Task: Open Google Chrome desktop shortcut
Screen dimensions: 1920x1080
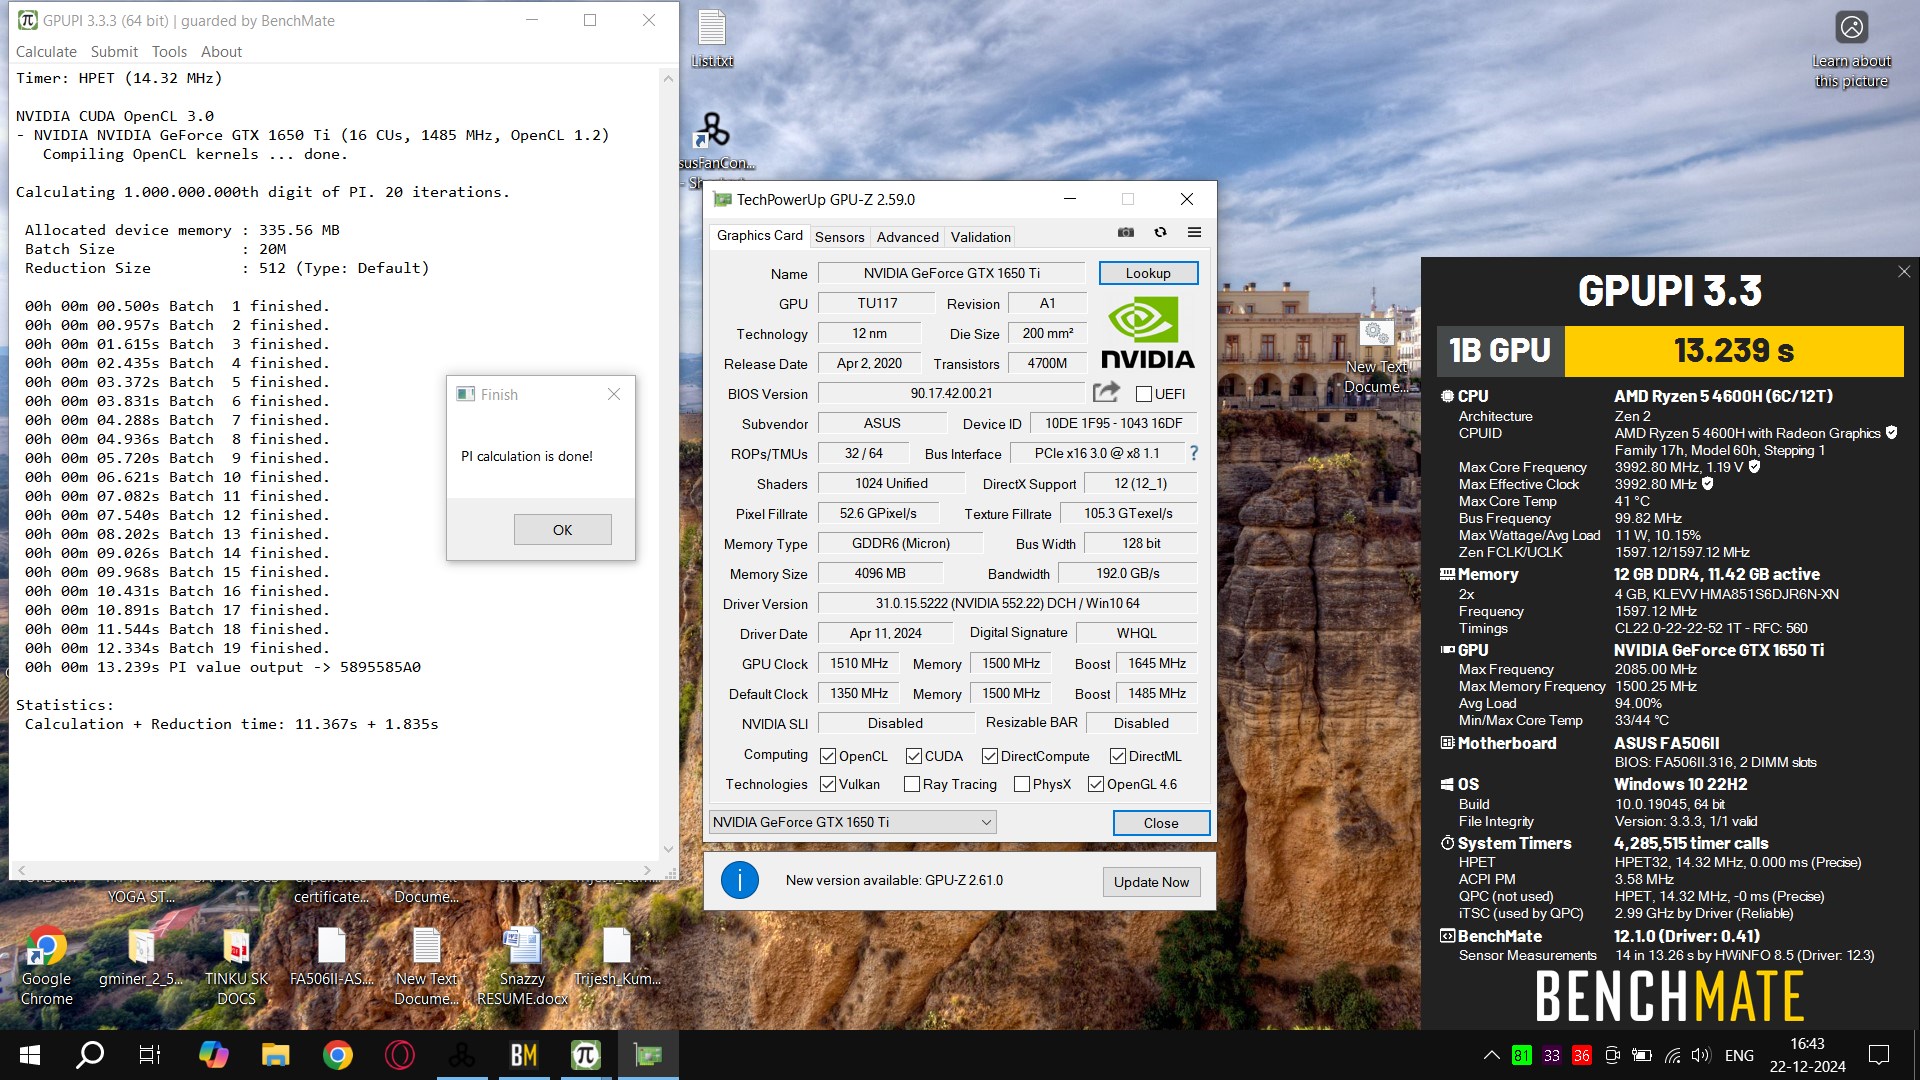Action: [x=46, y=965]
